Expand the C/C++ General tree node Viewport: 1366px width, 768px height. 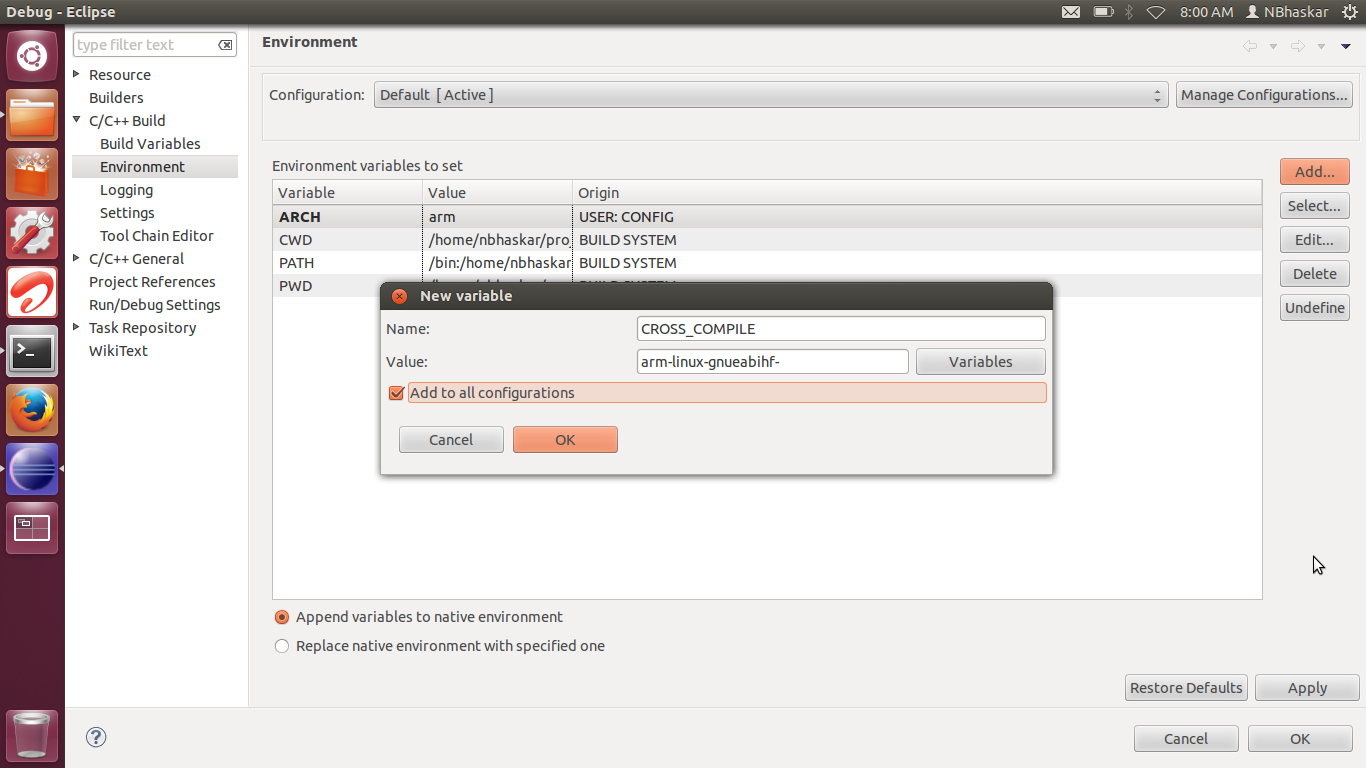[77, 258]
